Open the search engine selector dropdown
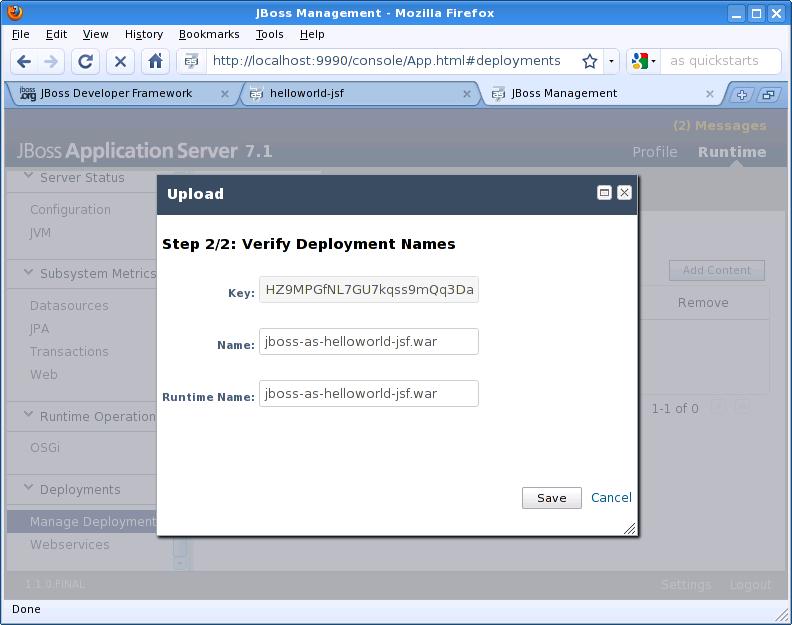Screen dimensions: 792x625 [x=644, y=62]
